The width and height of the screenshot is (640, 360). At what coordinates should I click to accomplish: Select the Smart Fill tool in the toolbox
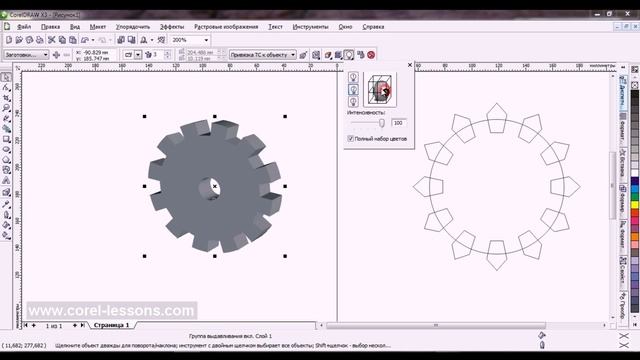click(x=6, y=129)
